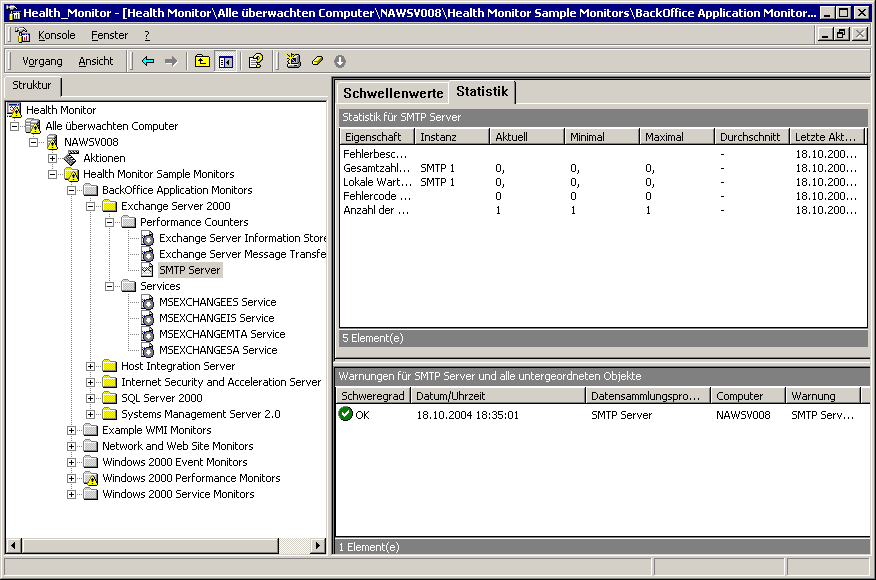Sort warnings by Datum/Uhrzeit column header
This screenshot has height=580, width=876.
point(498,396)
